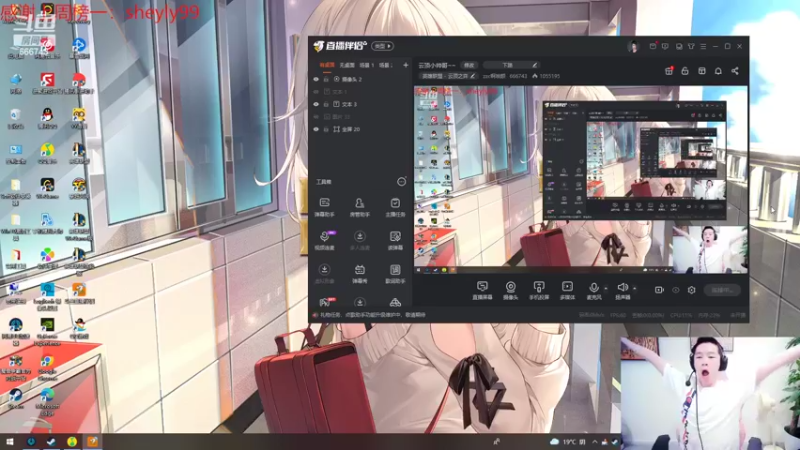Click 修改 button next to room title

[468, 65]
